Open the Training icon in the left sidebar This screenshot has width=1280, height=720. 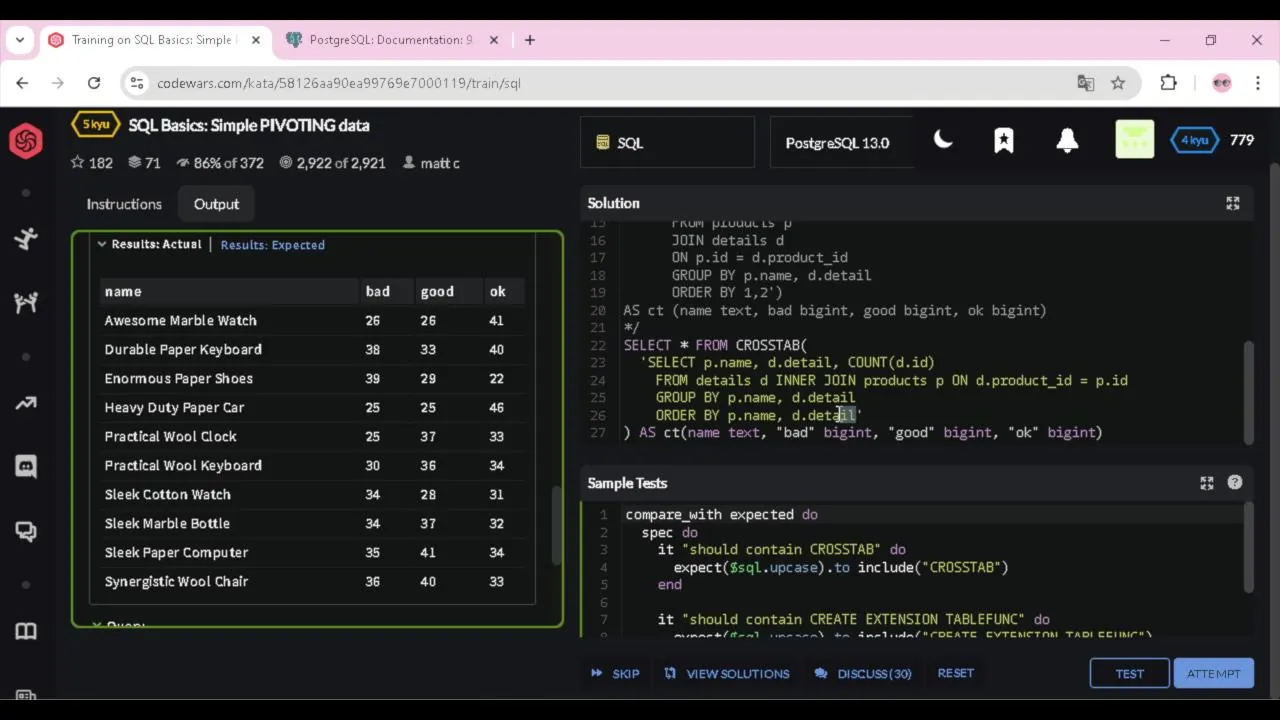click(x=26, y=238)
